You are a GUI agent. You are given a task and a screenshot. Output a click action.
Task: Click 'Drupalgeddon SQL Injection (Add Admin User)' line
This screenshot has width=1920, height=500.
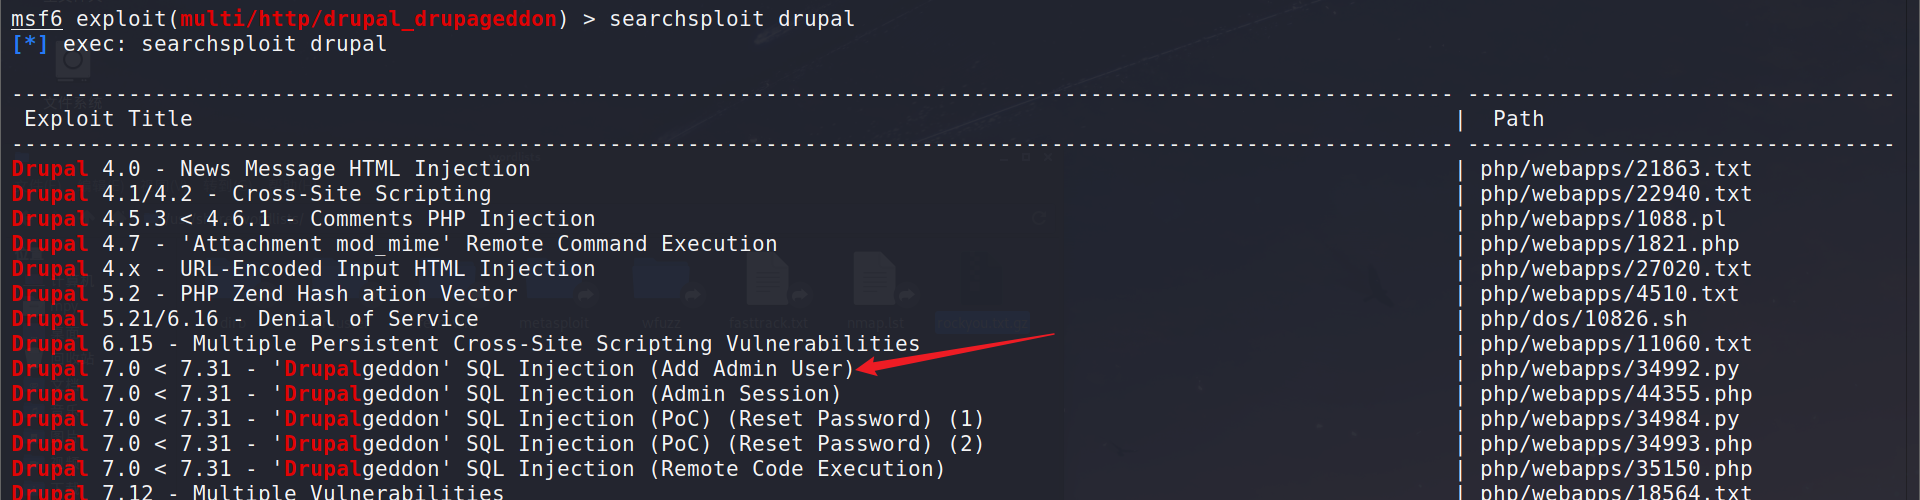[x=560, y=369]
